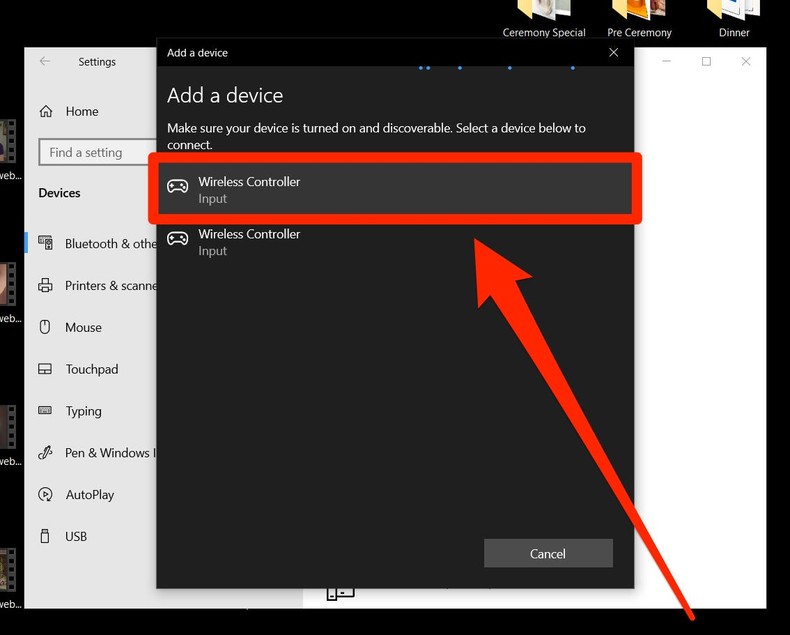Image resolution: width=790 pixels, height=635 pixels.
Task: Open Bluetooth & other devices section
Action: tap(97, 243)
